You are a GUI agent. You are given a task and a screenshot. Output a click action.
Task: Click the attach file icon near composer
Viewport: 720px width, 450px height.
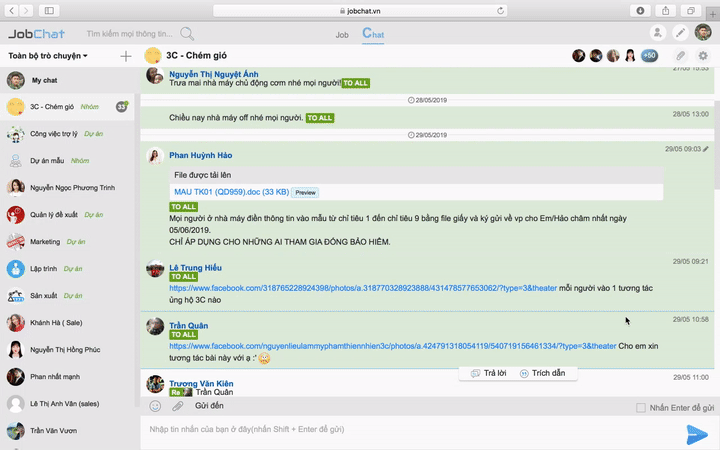(x=177, y=407)
